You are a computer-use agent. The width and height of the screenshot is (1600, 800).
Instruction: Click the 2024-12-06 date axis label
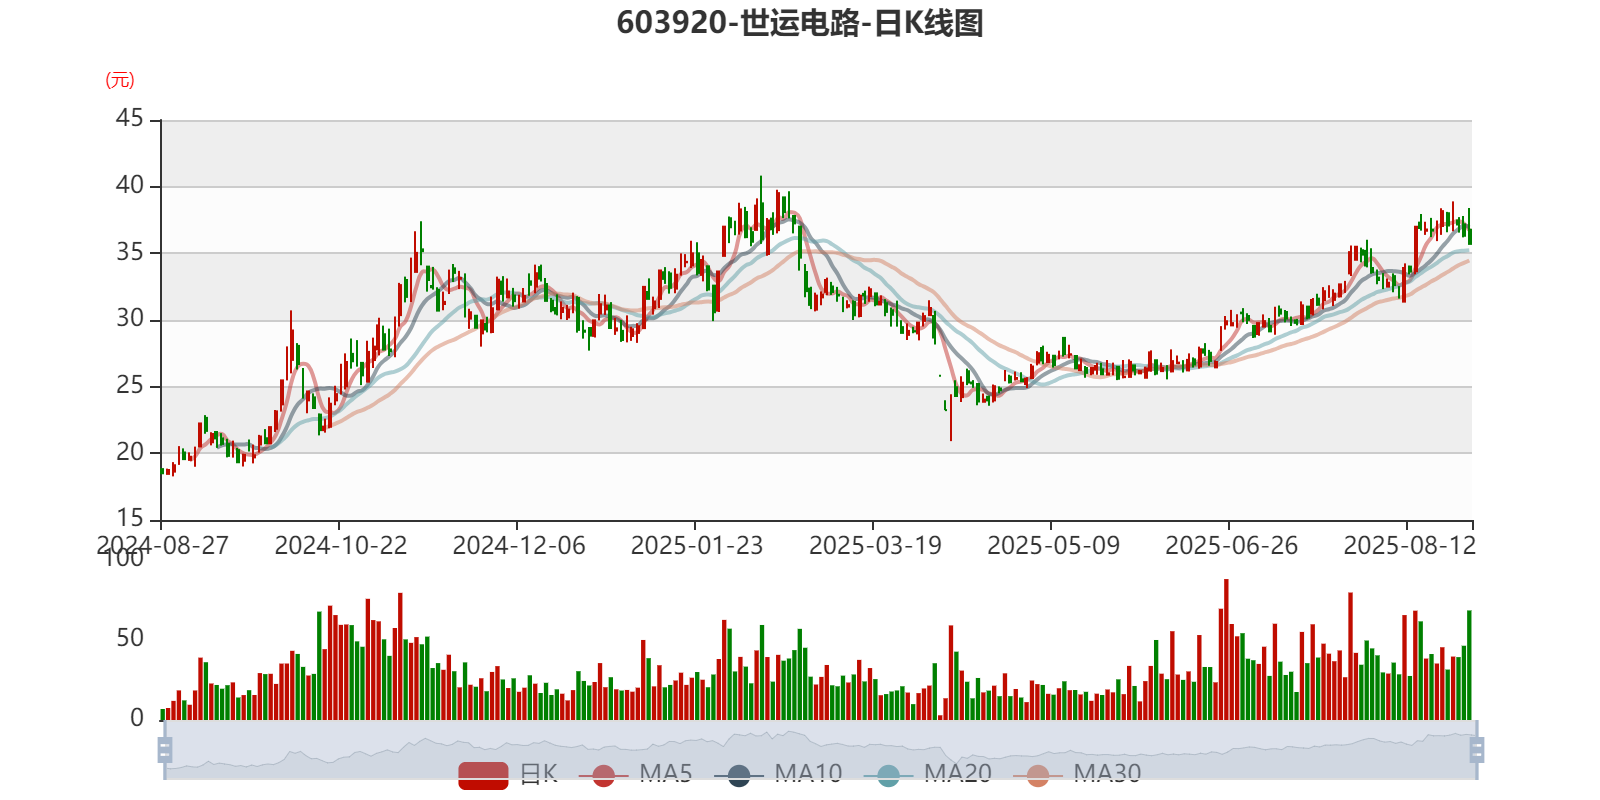coord(519,546)
